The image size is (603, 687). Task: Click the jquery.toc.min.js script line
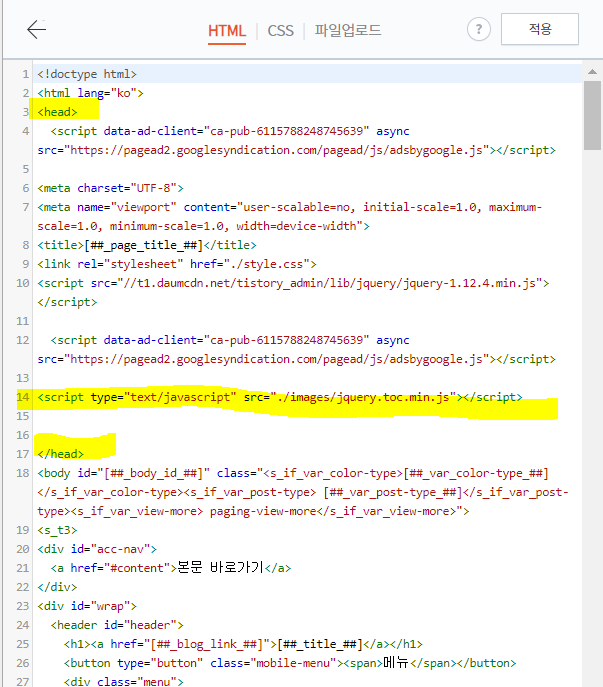click(280, 397)
